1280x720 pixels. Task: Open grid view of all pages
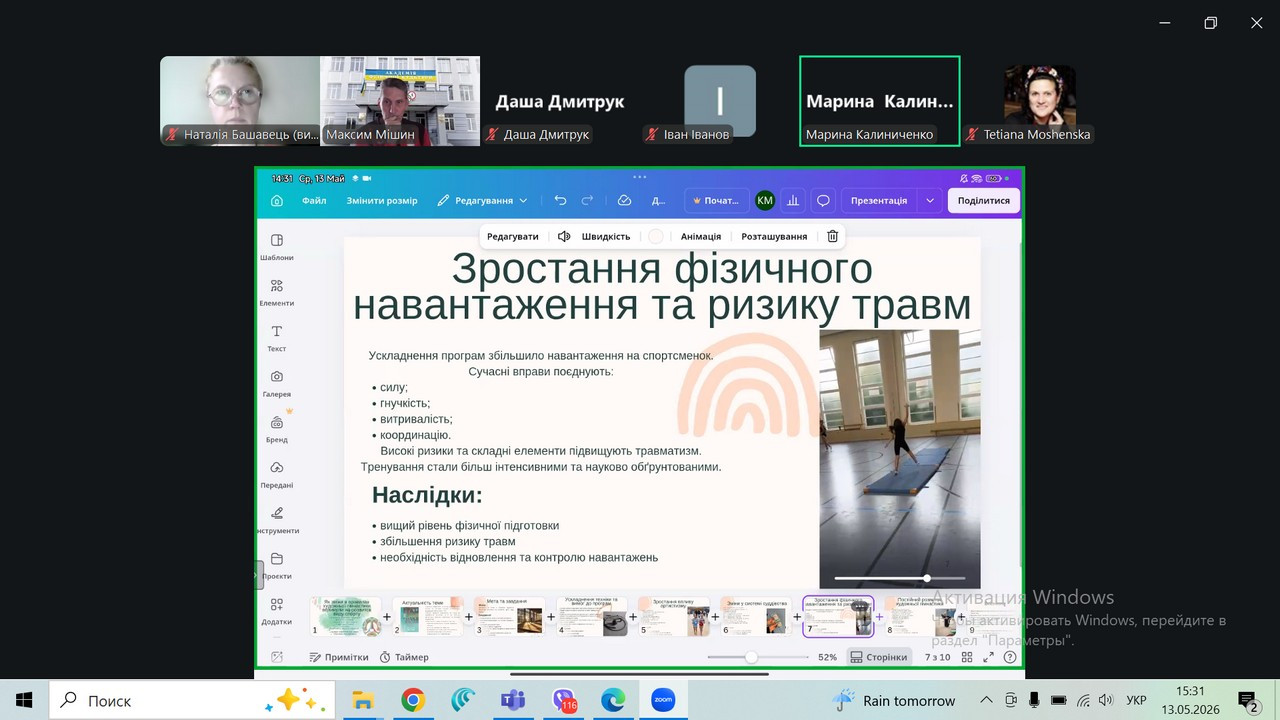coord(967,657)
